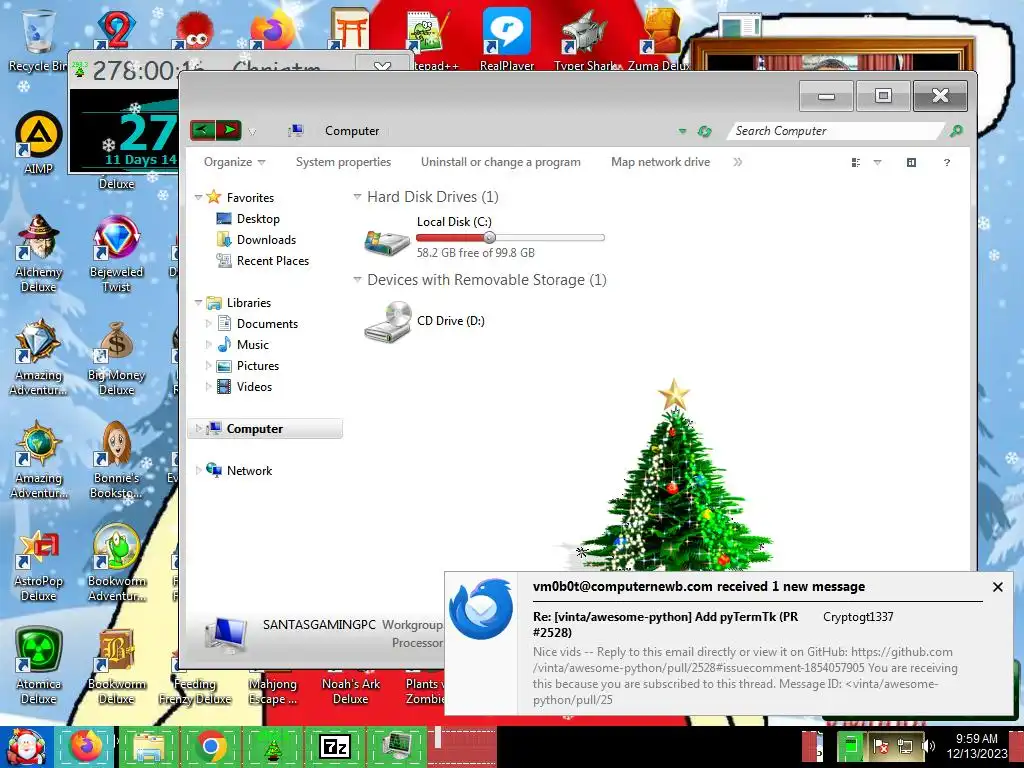
Task: Open address bar history dropdown
Action: pyautogui.click(x=682, y=131)
